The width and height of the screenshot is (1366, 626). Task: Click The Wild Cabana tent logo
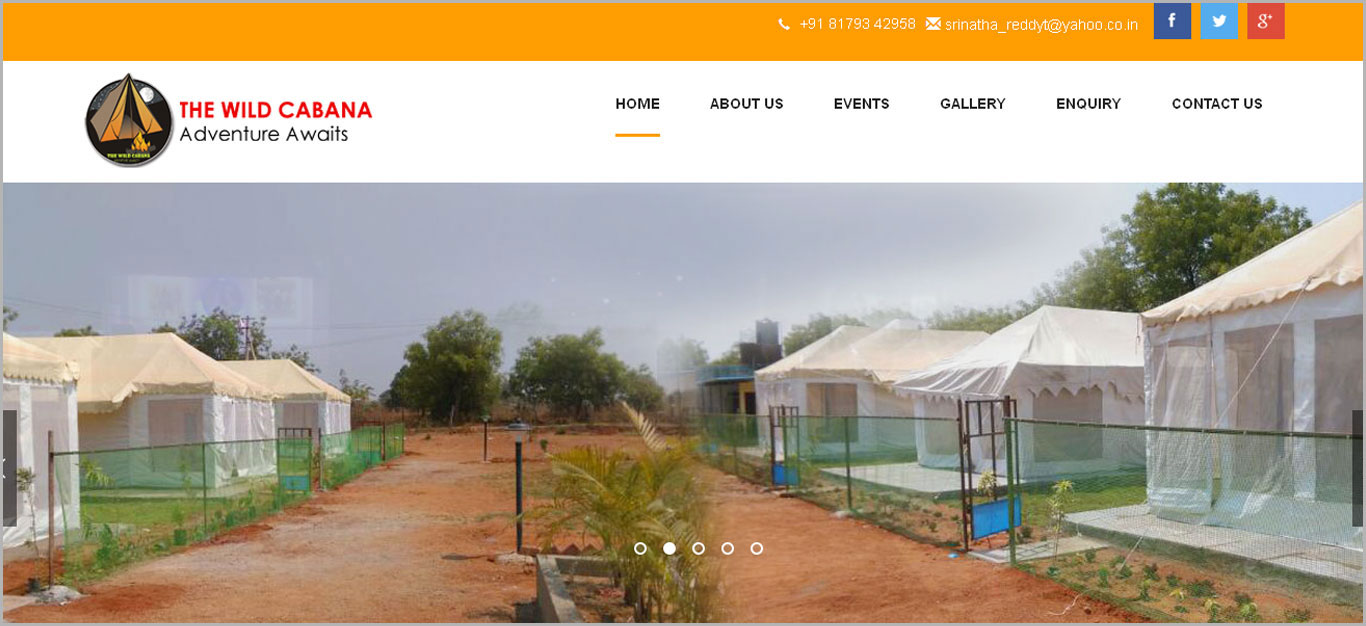129,120
